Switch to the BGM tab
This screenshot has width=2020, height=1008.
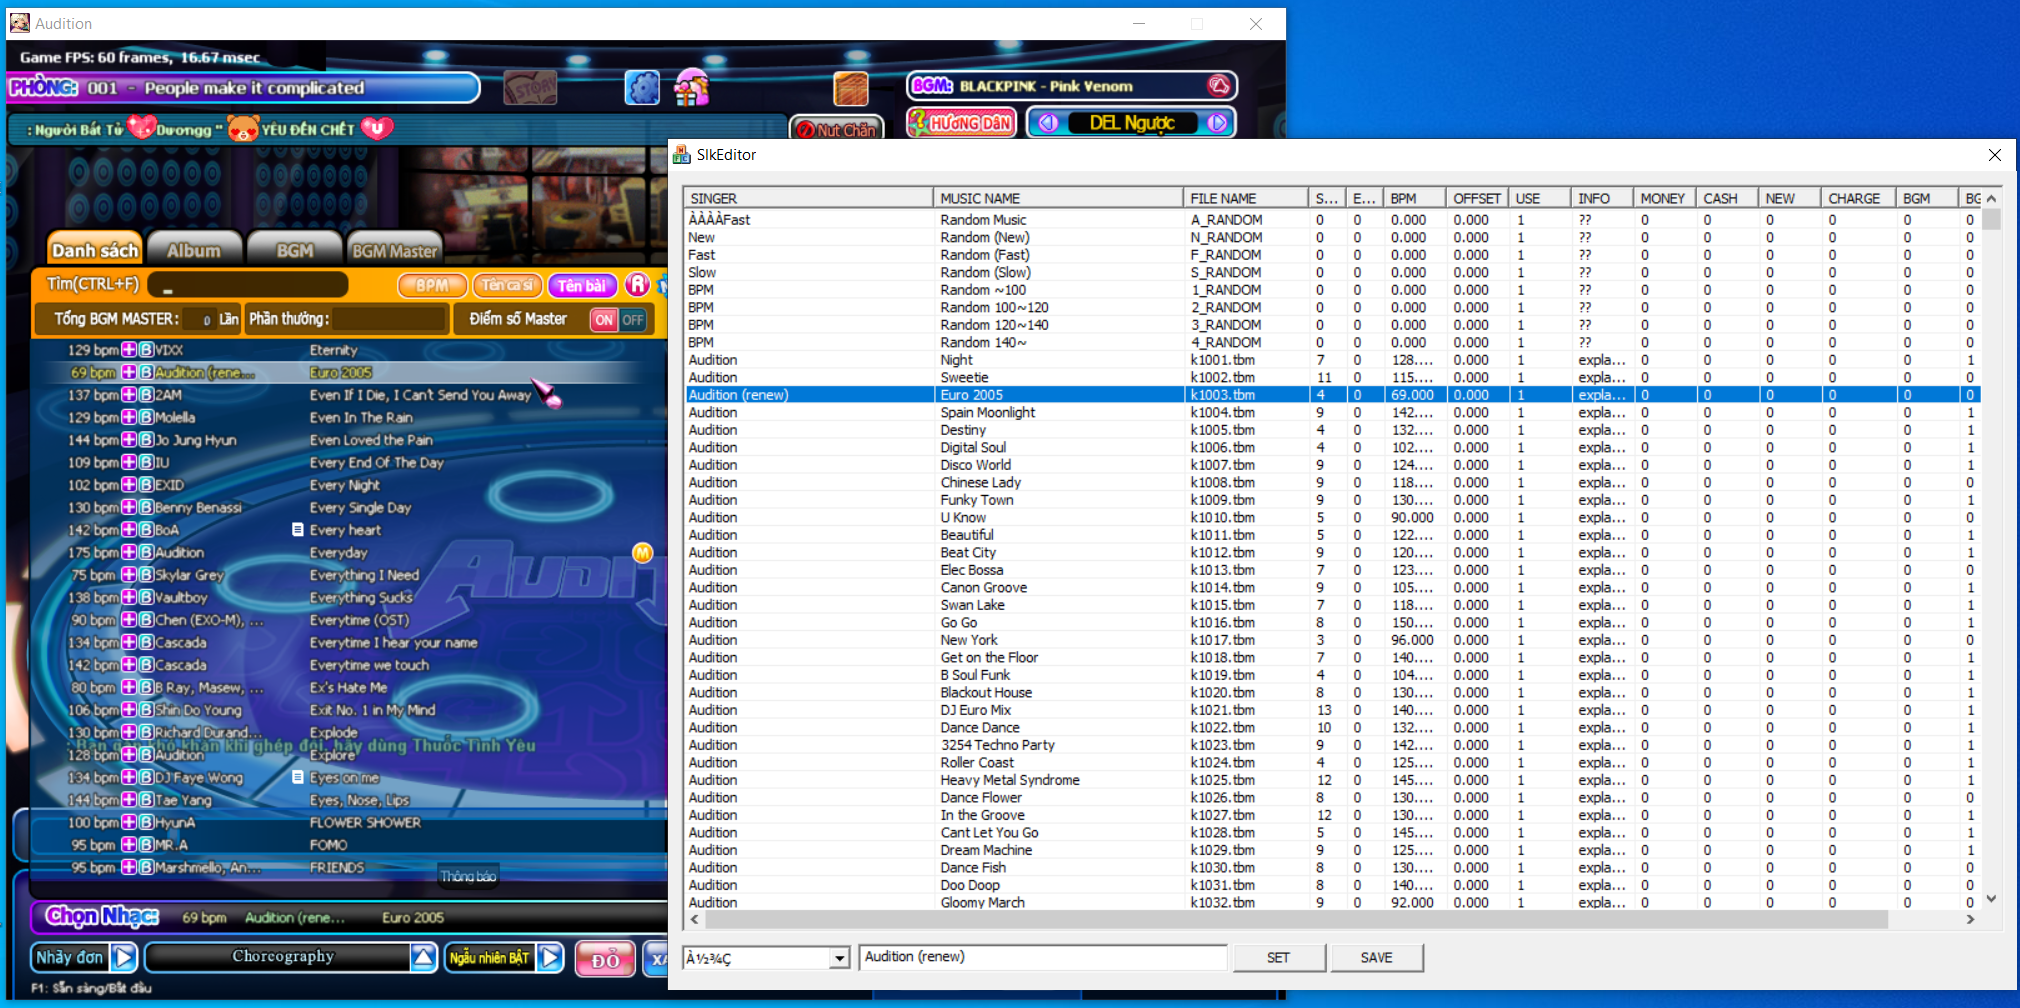click(x=294, y=249)
